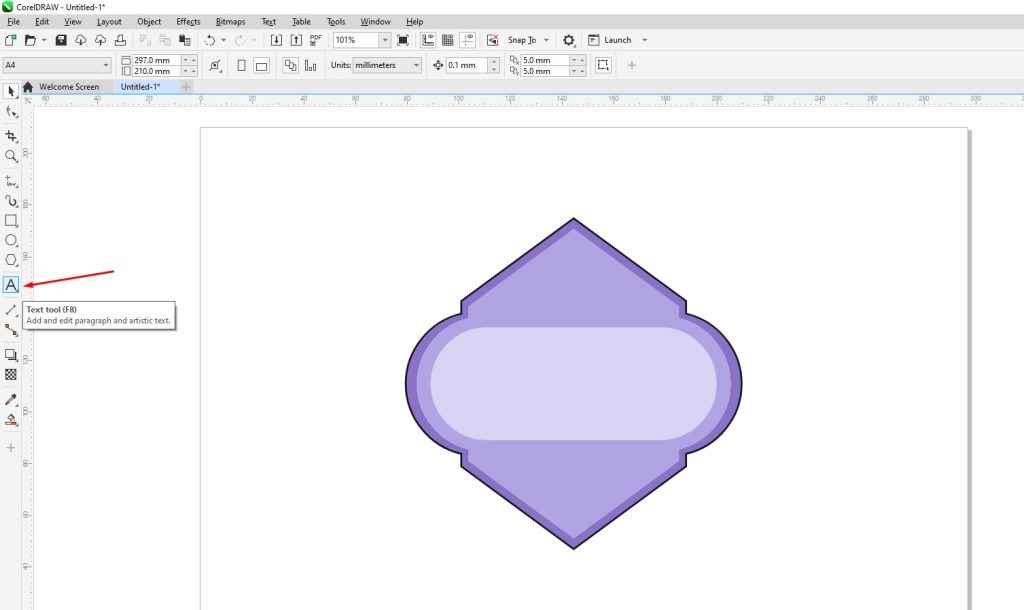Select the Pick tool arrow
This screenshot has height=610, width=1024.
click(11, 91)
